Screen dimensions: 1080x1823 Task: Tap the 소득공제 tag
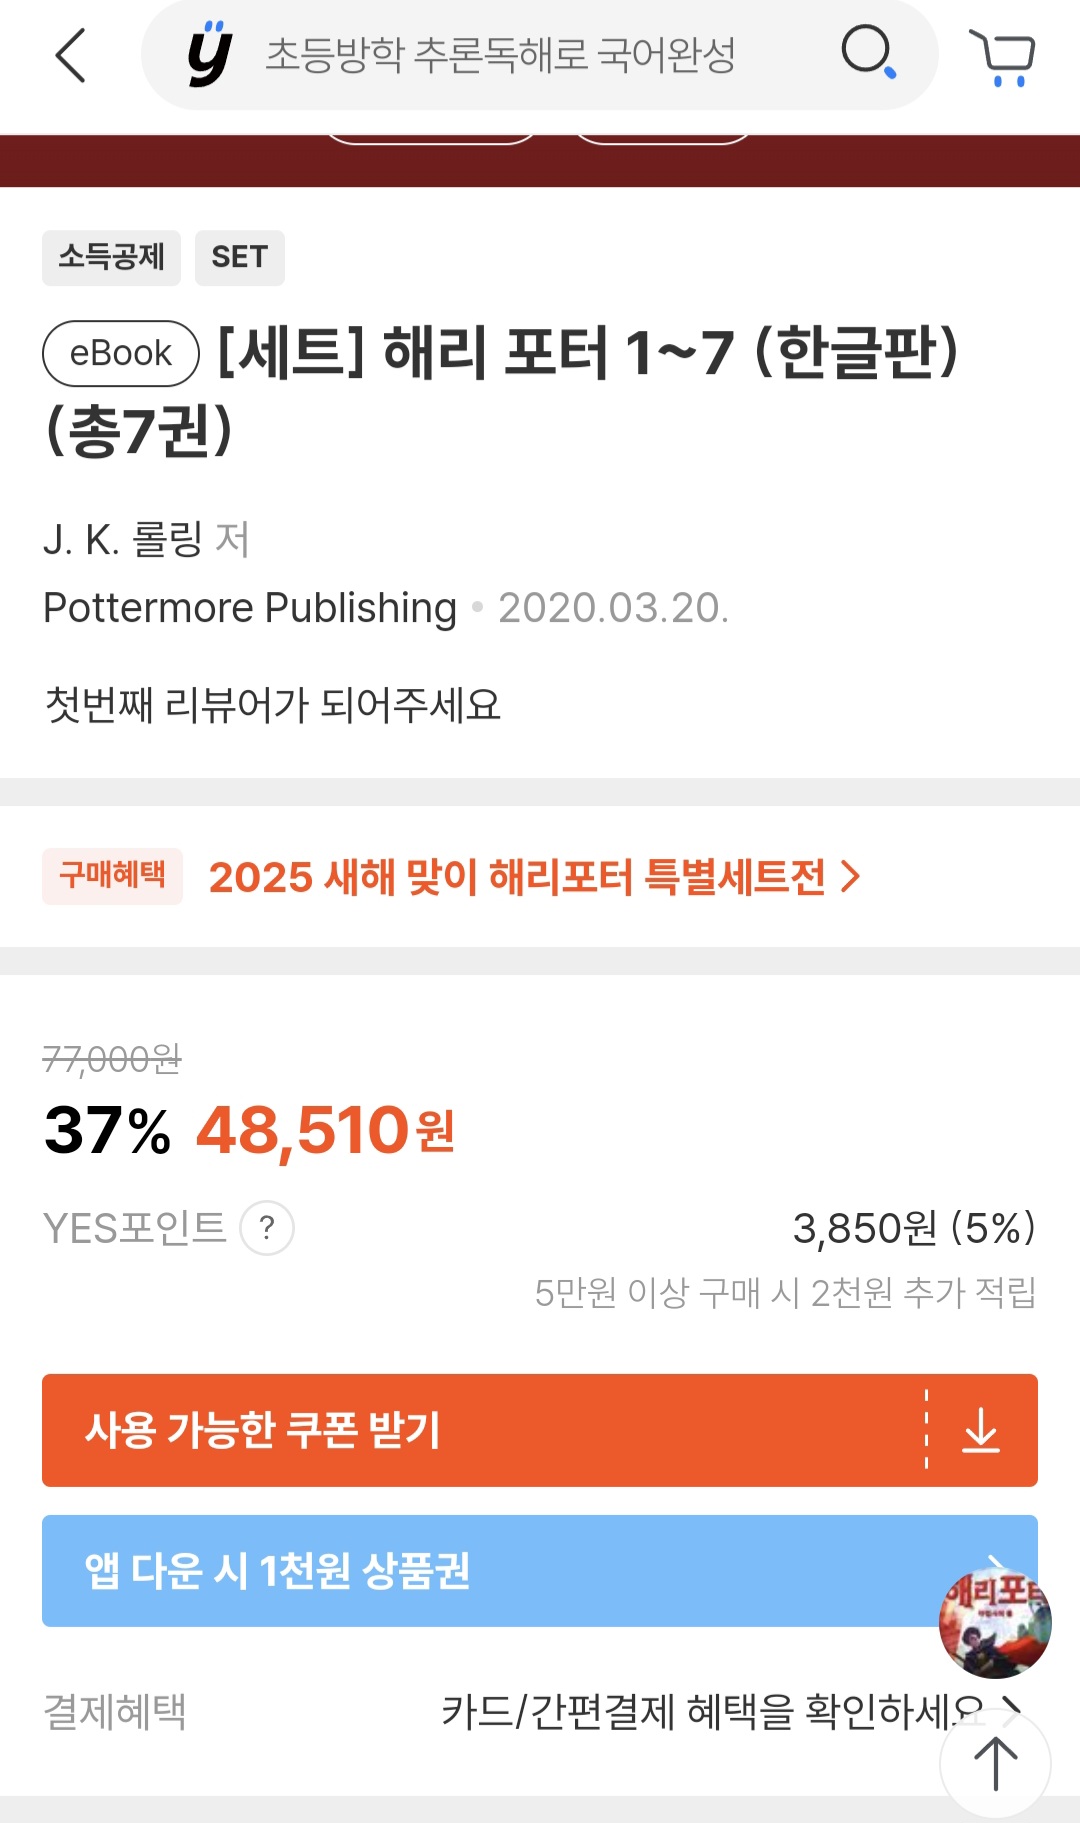[111, 258]
